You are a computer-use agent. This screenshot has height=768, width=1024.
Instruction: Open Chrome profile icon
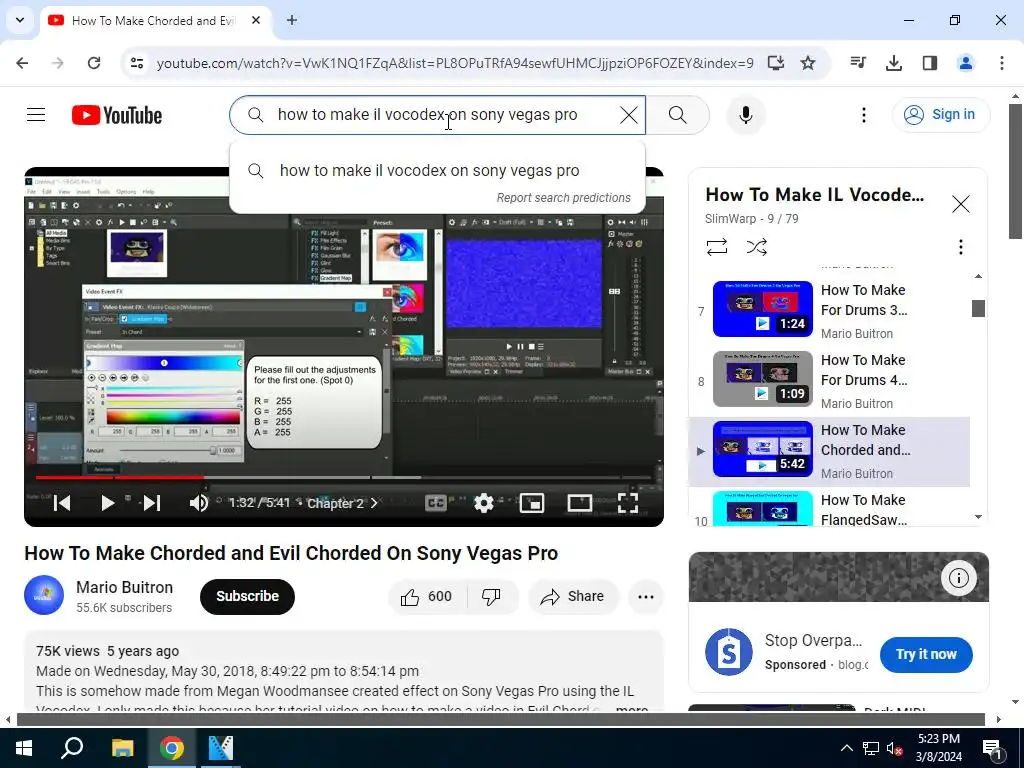(x=965, y=63)
